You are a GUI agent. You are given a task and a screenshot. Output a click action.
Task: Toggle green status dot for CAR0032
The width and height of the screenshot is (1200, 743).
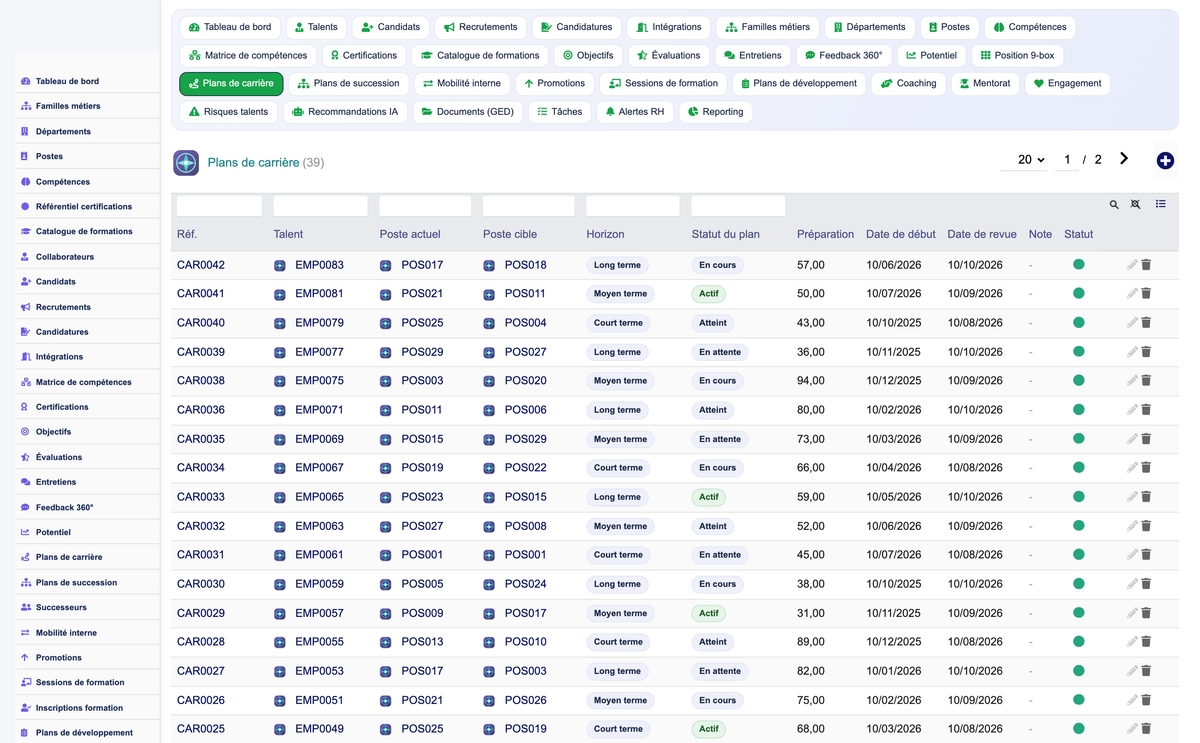1079,526
